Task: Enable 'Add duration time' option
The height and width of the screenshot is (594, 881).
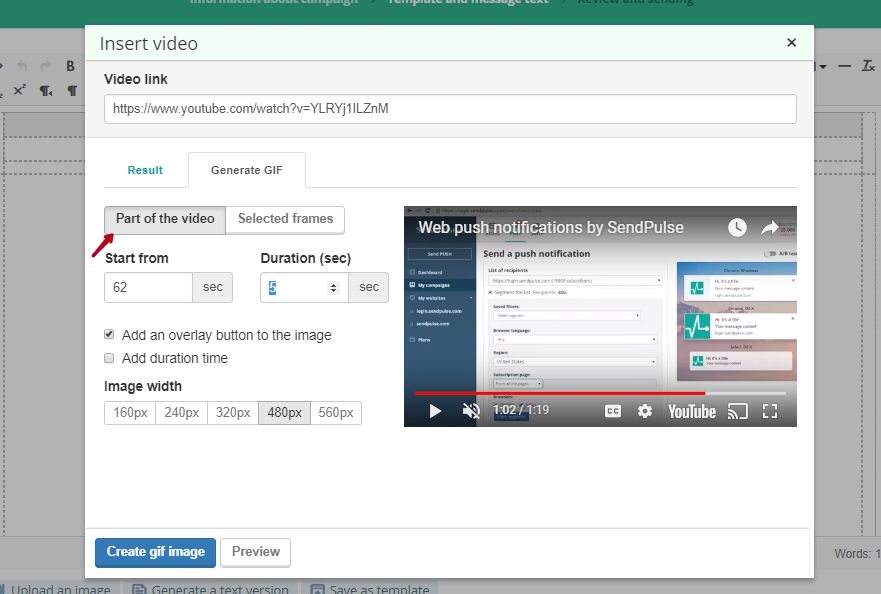Action: [x=109, y=357]
